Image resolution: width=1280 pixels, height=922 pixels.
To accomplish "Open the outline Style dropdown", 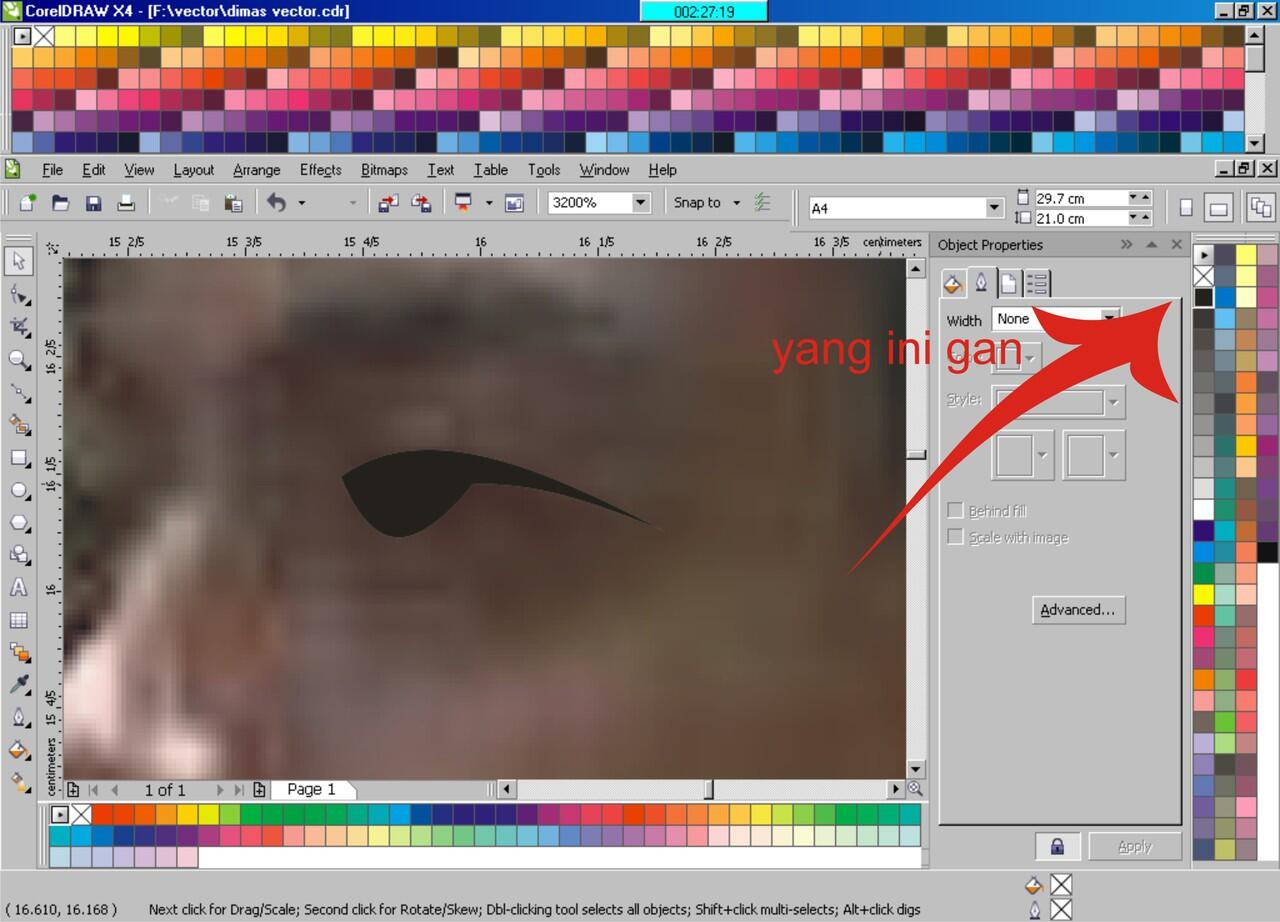I will (x=1114, y=403).
